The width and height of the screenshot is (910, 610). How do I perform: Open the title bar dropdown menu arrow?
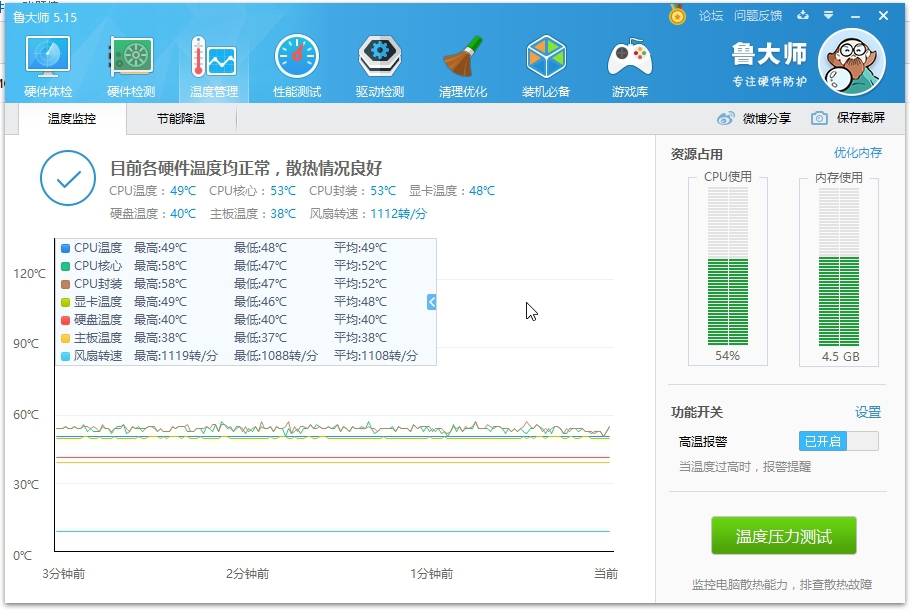click(x=829, y=15)
